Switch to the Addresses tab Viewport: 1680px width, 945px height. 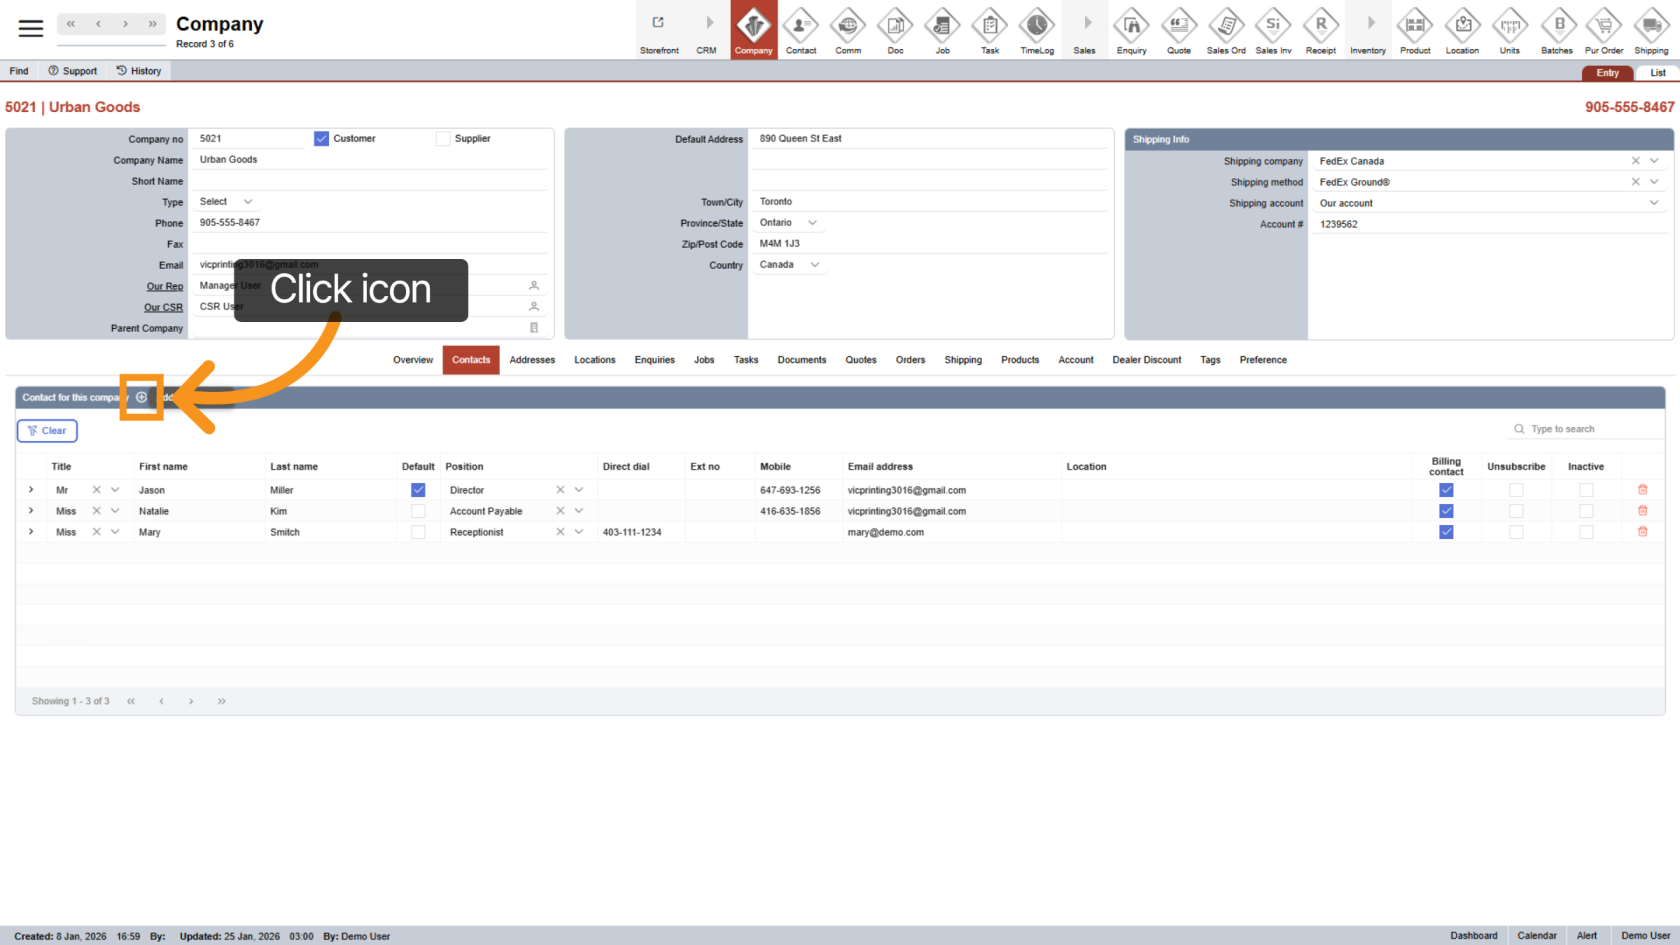pos(532,360)
